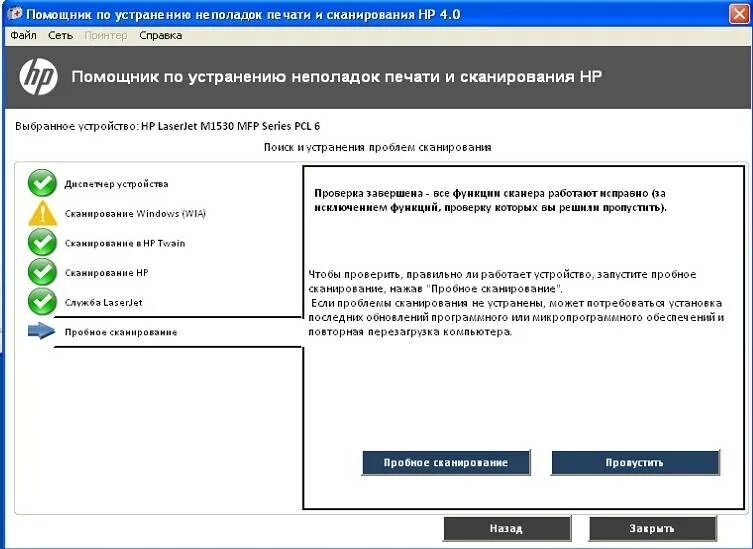Click the selected device text HP LaserJet M1530
753x549 pixels.
coord(231,126)
